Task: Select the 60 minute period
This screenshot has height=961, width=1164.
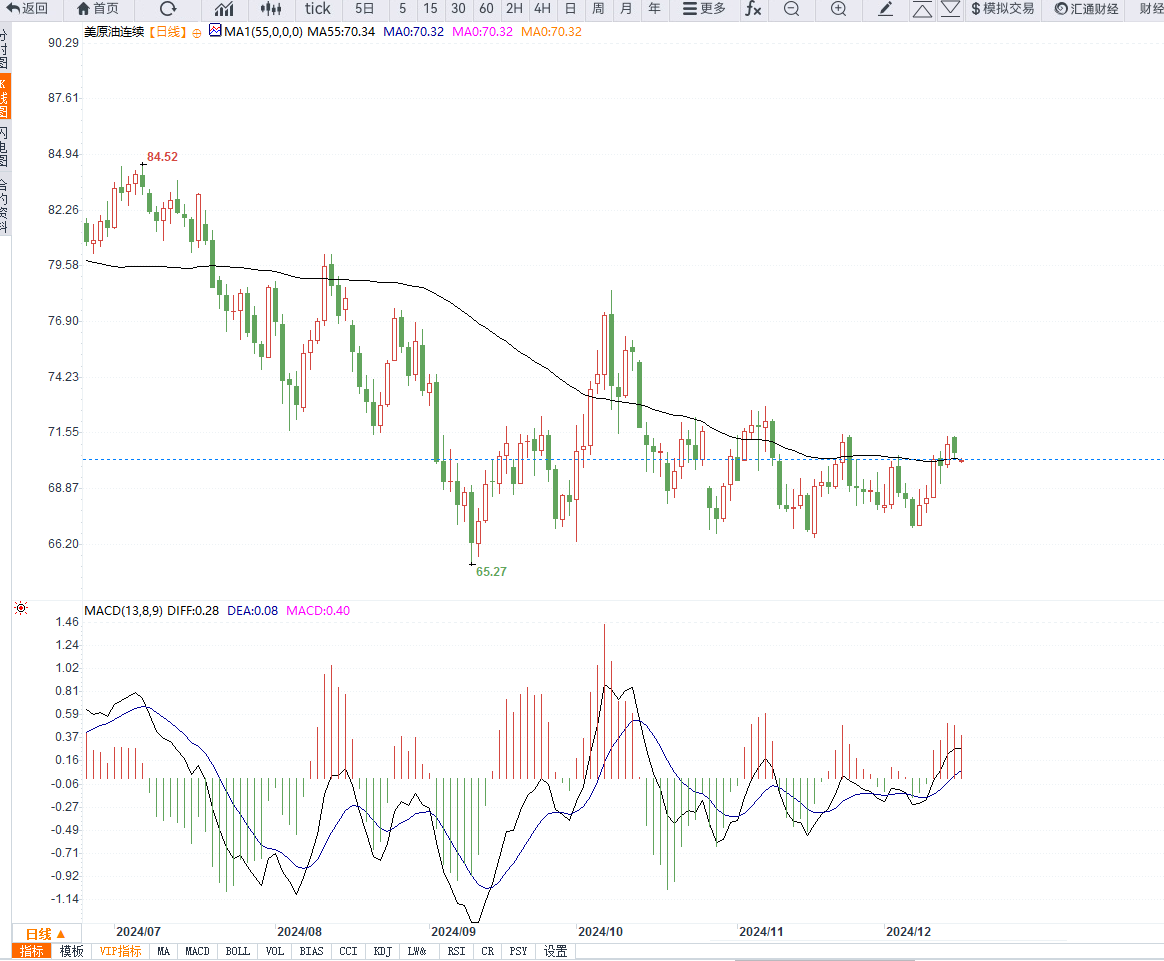Action: click(486, 9)
